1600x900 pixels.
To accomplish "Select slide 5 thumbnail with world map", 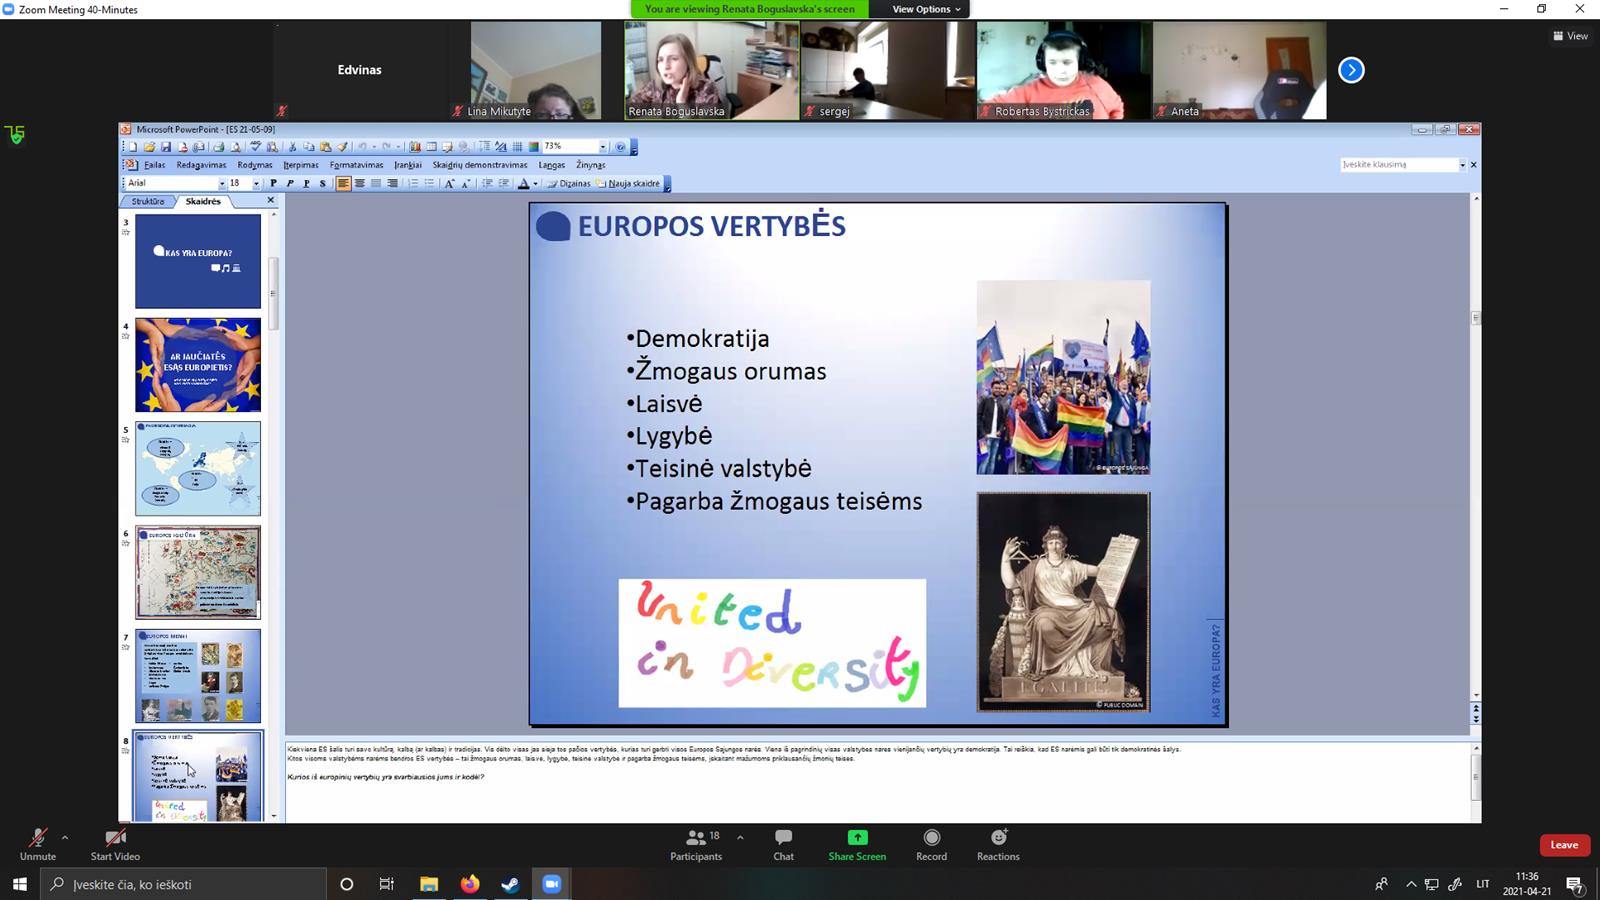I will click(x=198, y=468).
